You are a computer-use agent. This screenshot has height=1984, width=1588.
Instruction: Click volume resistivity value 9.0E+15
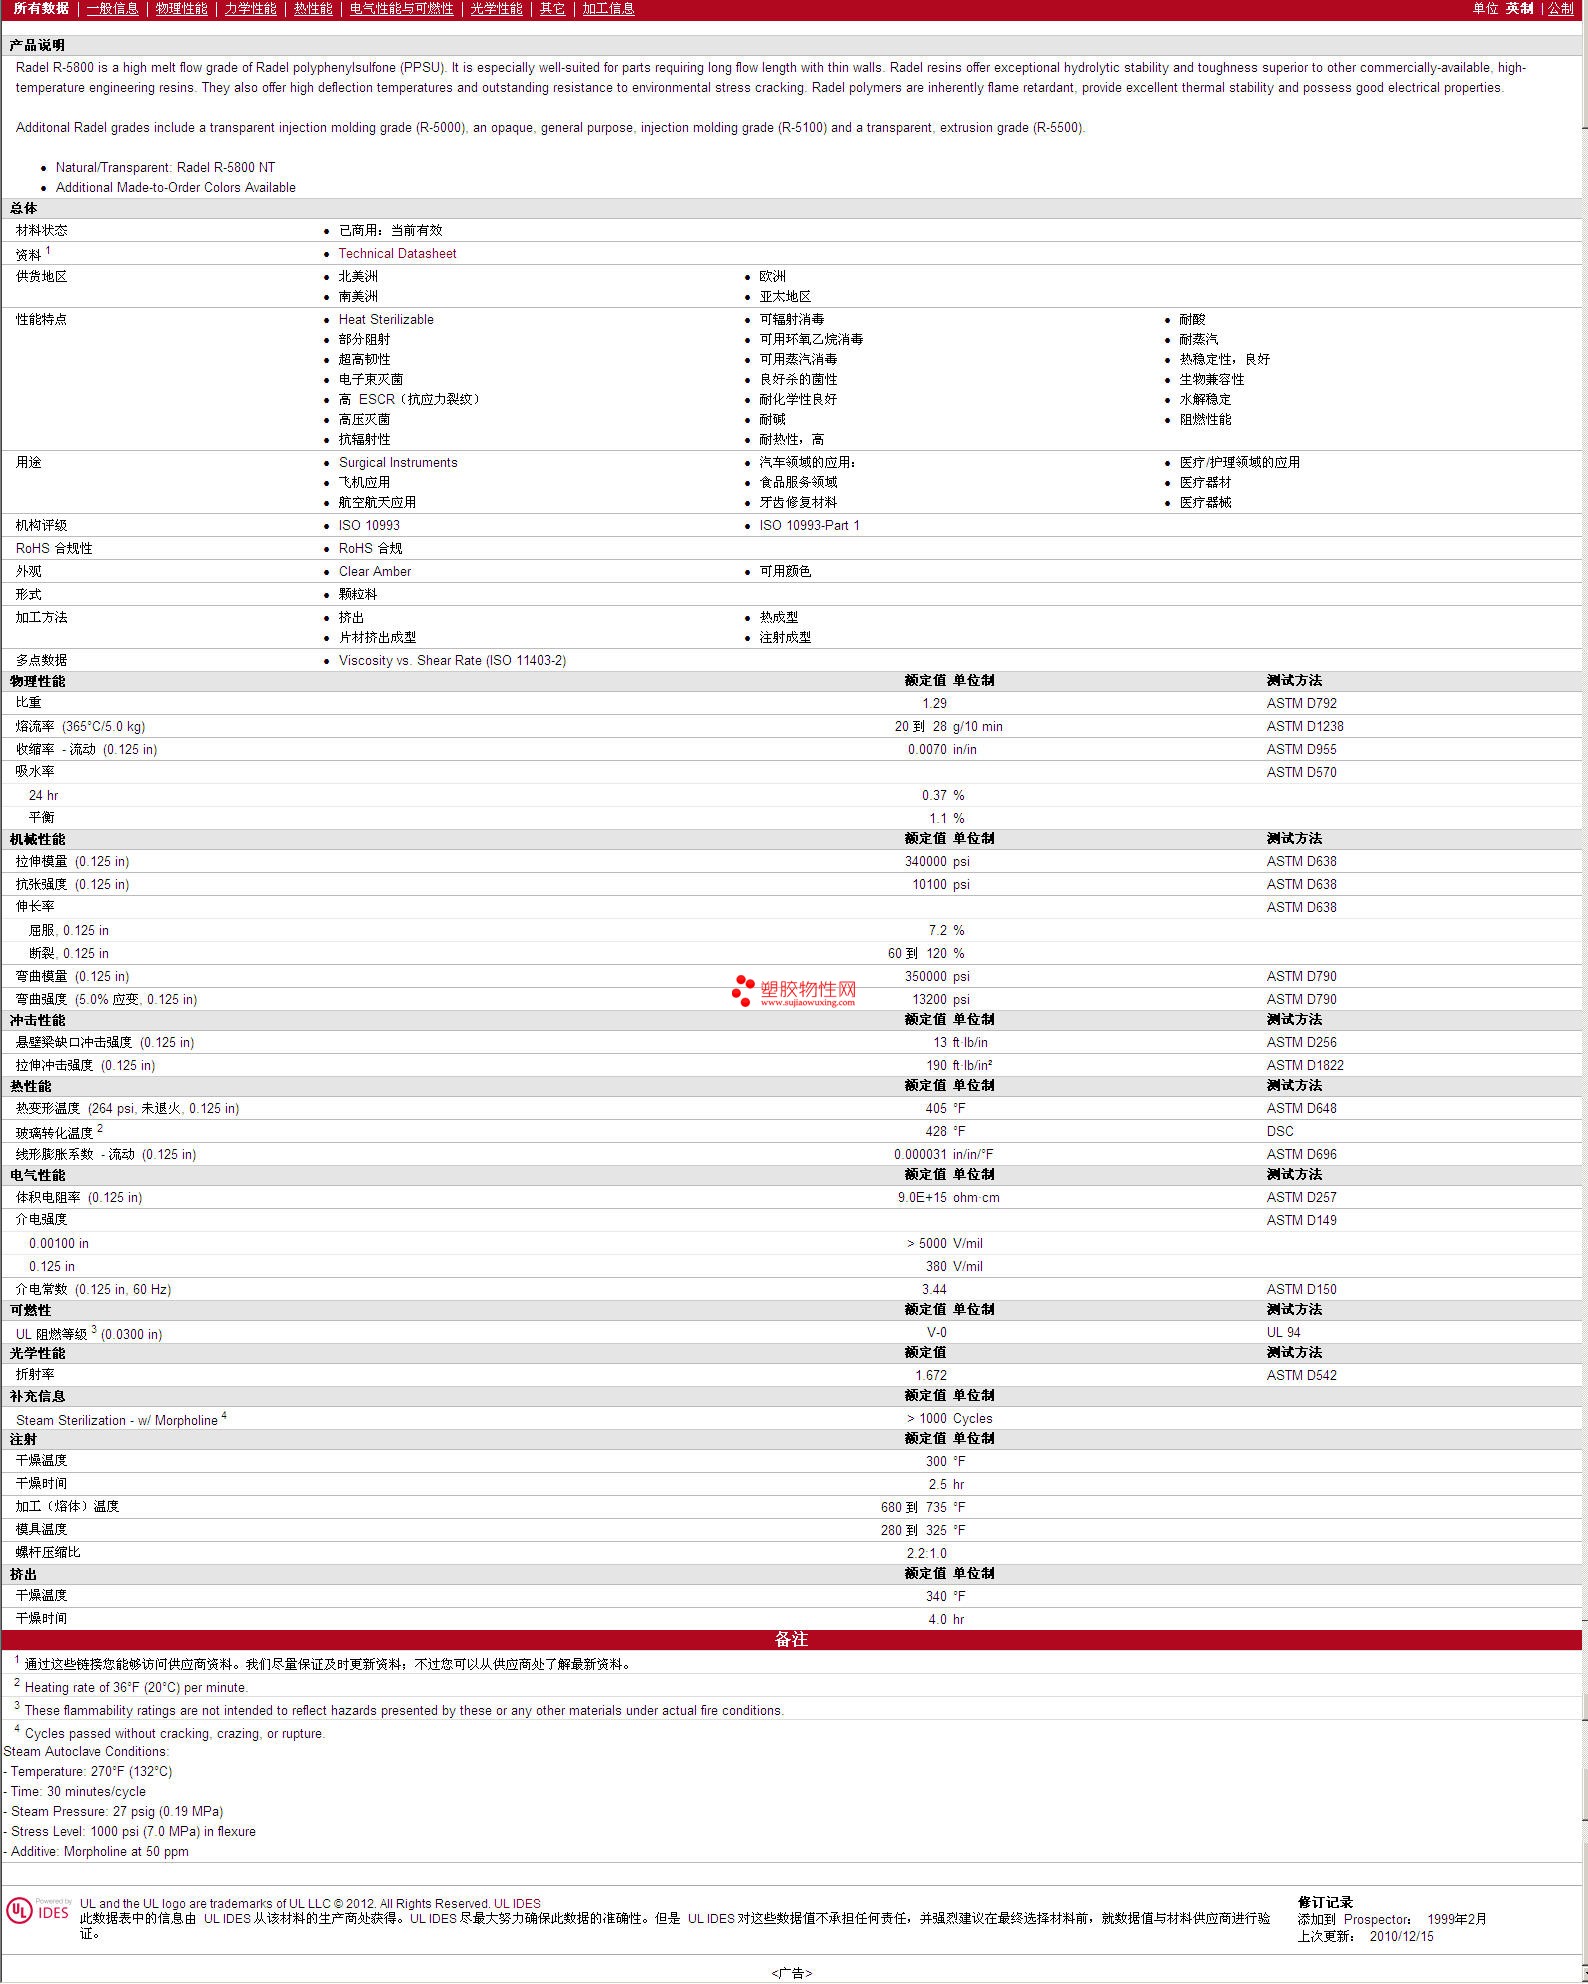(x=922, y=1198)
